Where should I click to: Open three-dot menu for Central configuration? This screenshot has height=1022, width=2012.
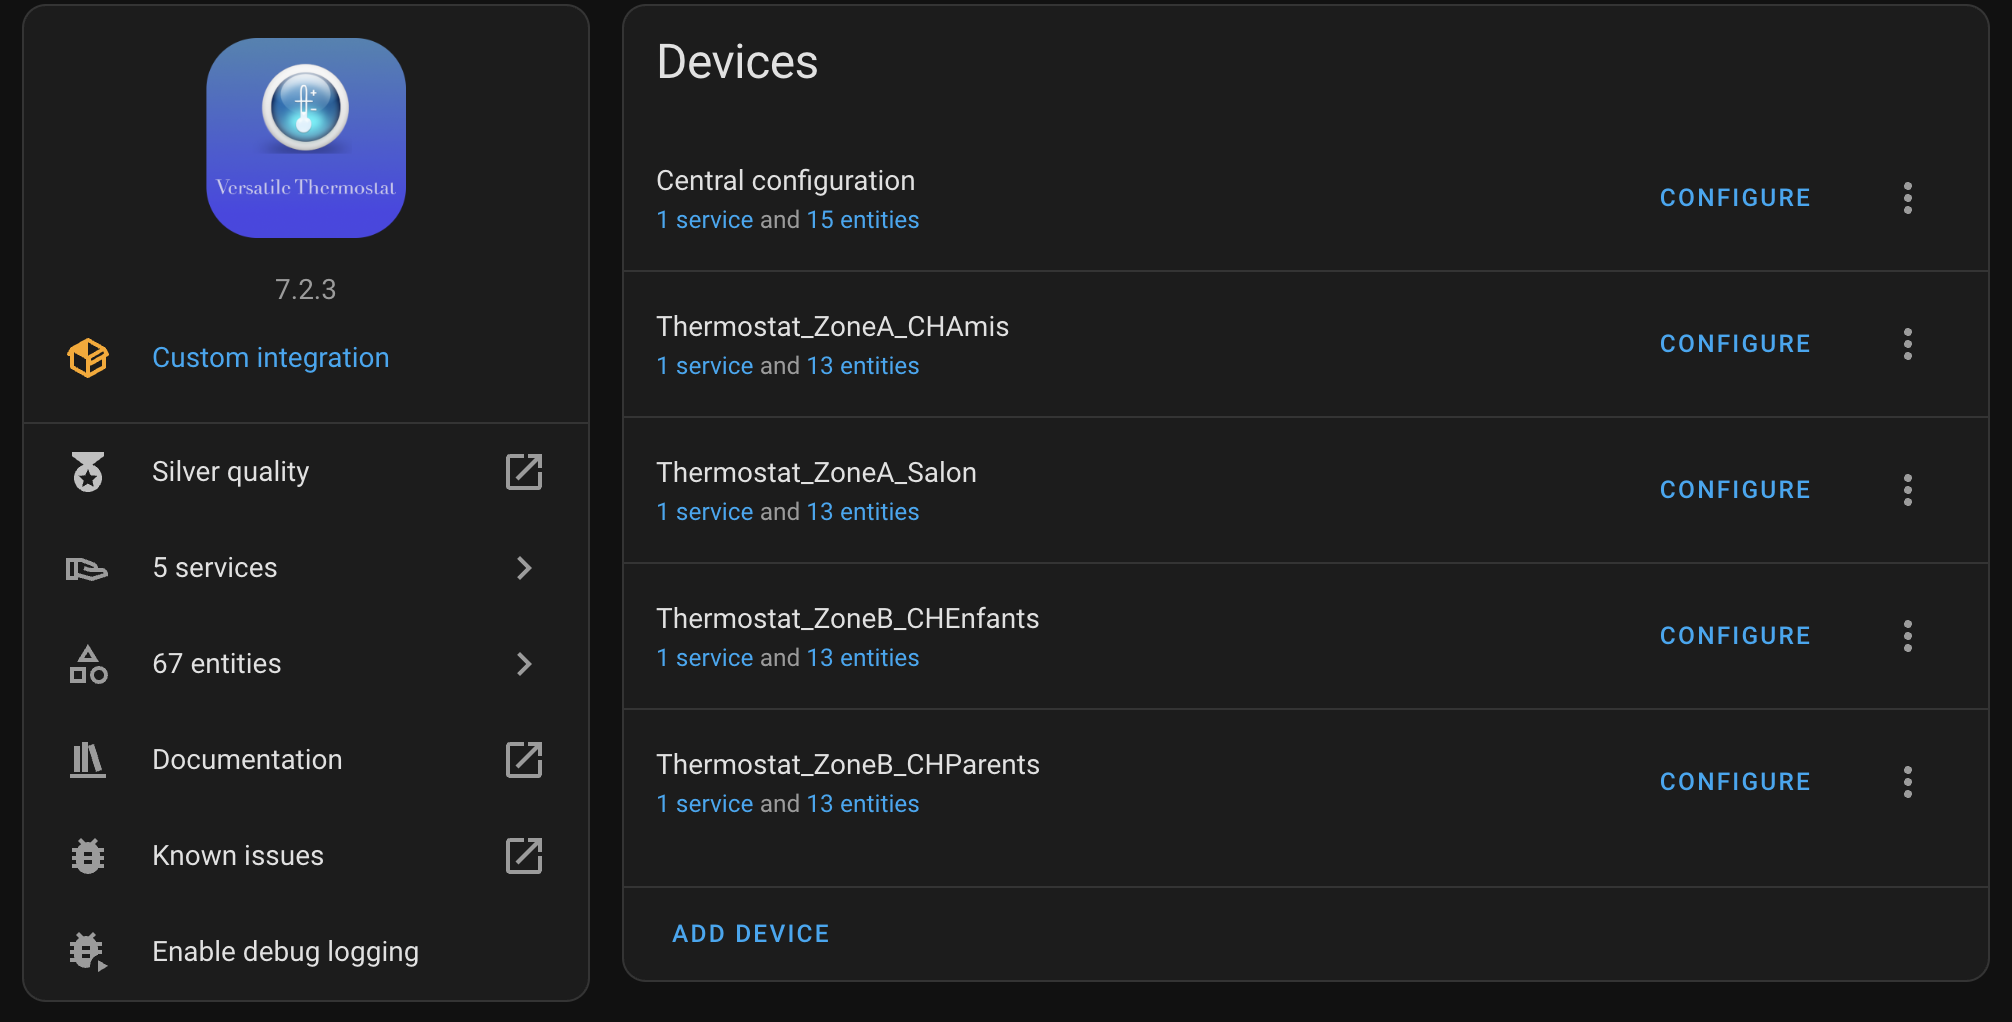point(1908,198)
